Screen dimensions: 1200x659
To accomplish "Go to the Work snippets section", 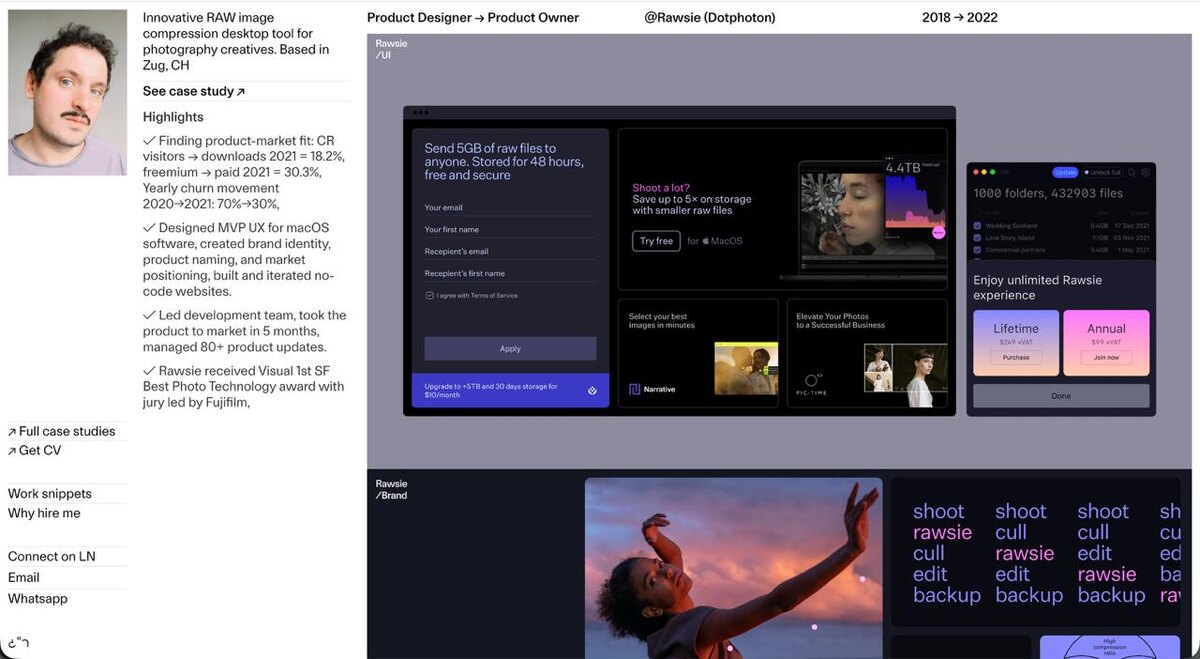I will coord(50,494).
